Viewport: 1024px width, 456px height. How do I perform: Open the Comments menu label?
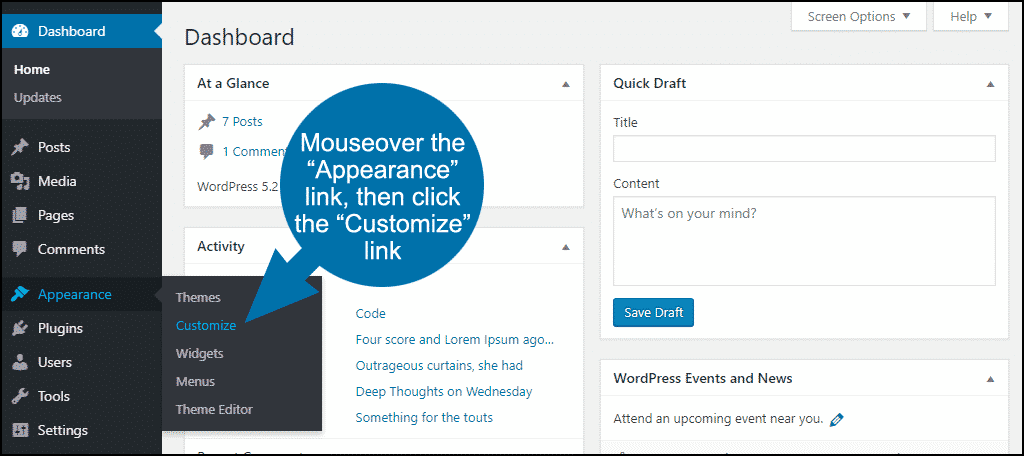(x=71, y=249)
